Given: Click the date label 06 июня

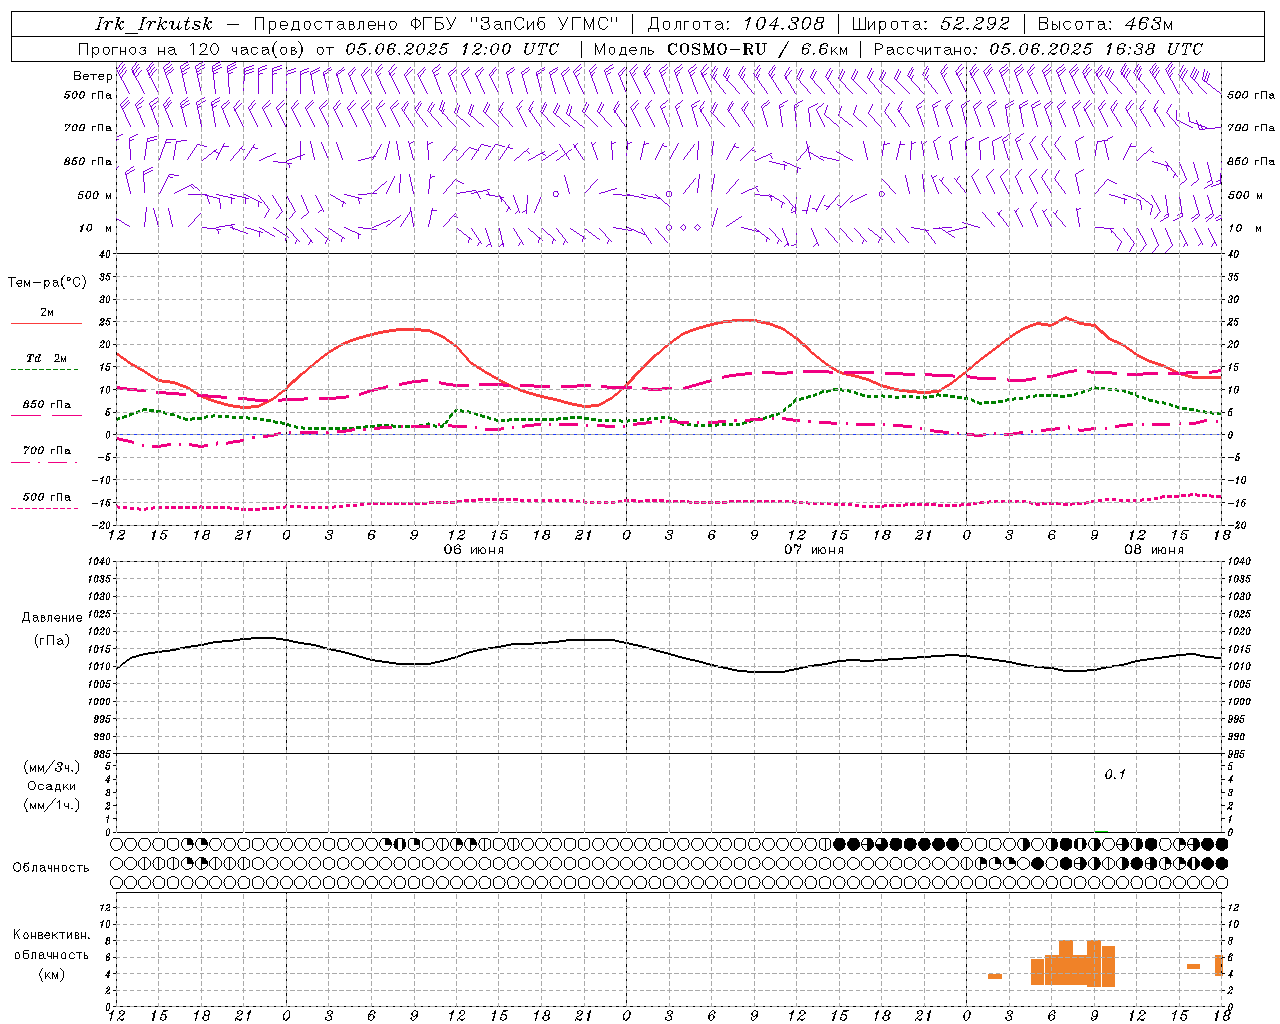Looking at the screenshot, I should (474, 550).
